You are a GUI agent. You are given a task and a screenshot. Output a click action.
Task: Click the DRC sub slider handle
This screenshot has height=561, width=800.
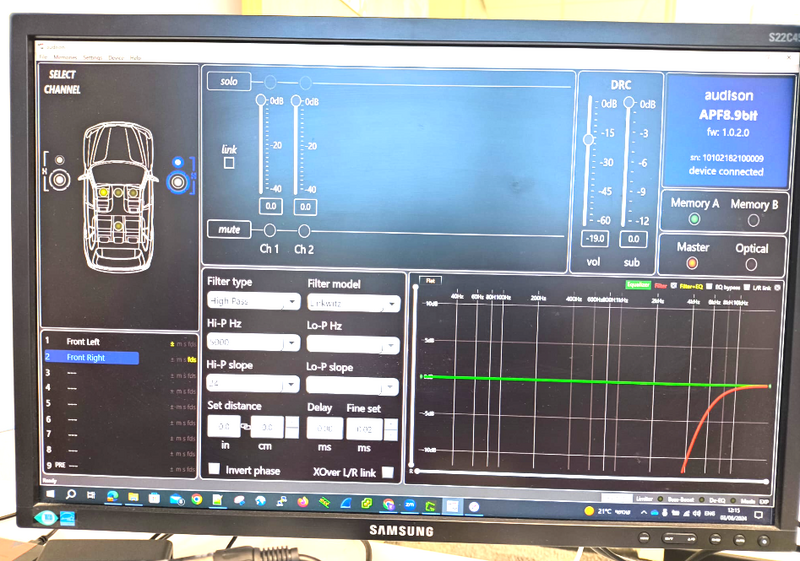click(x=629, y=103)
